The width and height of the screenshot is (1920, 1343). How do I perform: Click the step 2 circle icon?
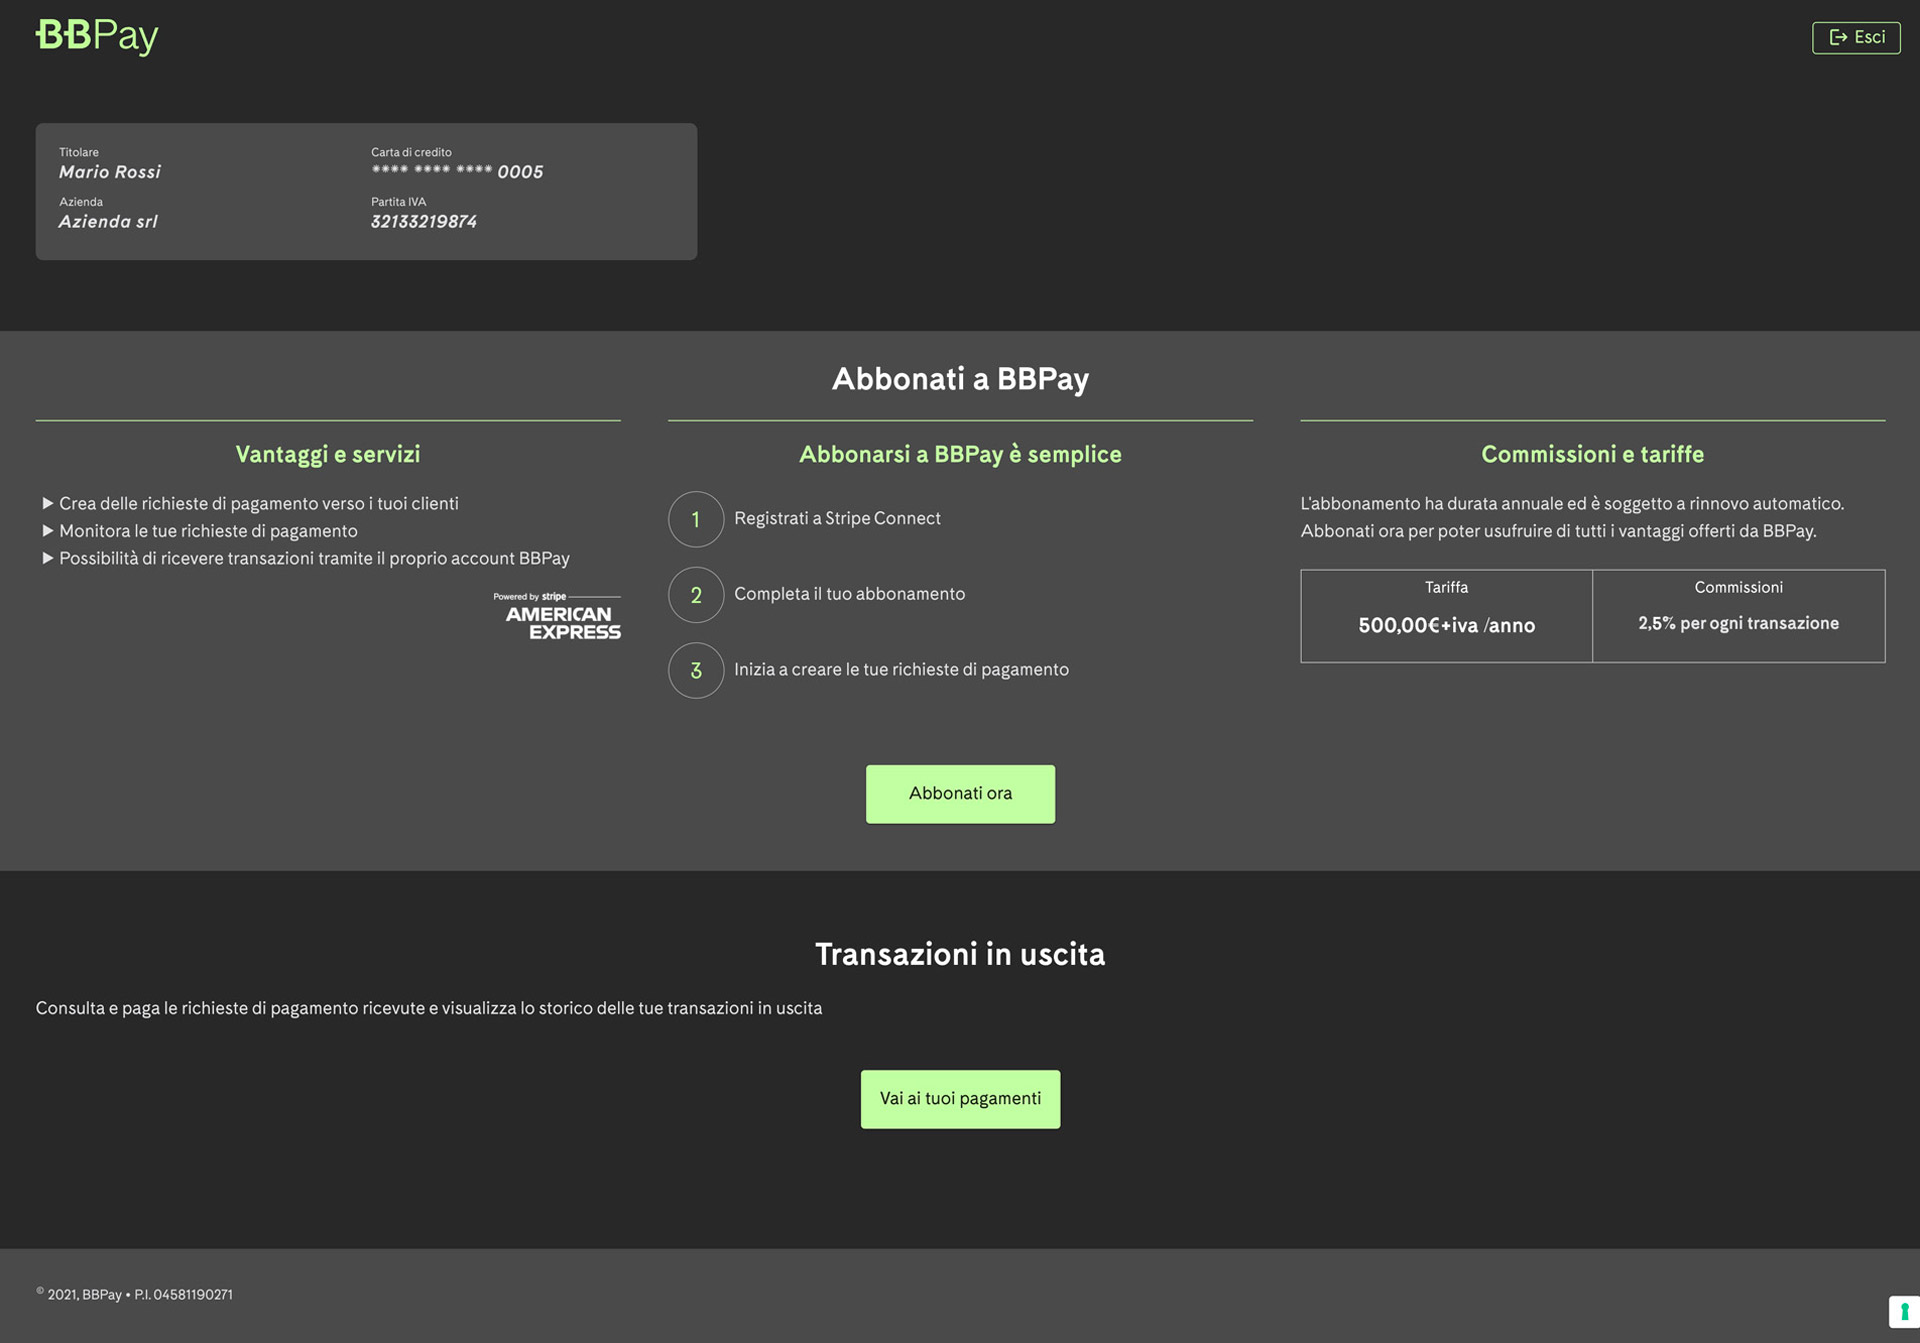coord(696,595)
